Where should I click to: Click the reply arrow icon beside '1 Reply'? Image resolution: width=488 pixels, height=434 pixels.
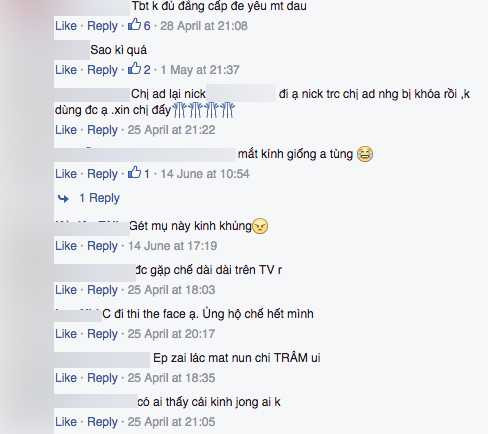coord(63,199)
